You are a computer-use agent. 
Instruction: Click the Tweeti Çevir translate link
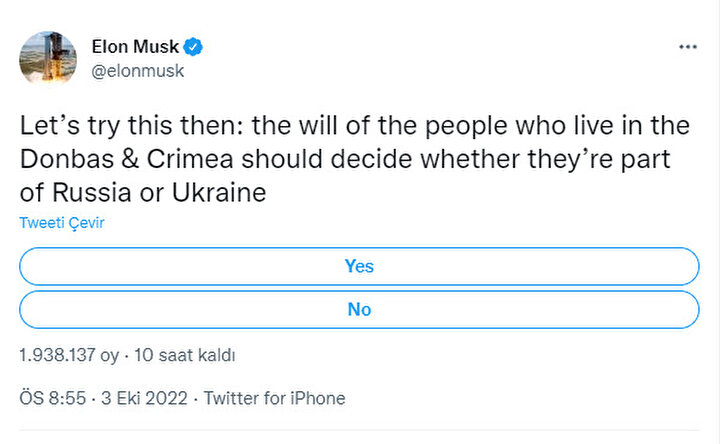(x=62, y=223)
